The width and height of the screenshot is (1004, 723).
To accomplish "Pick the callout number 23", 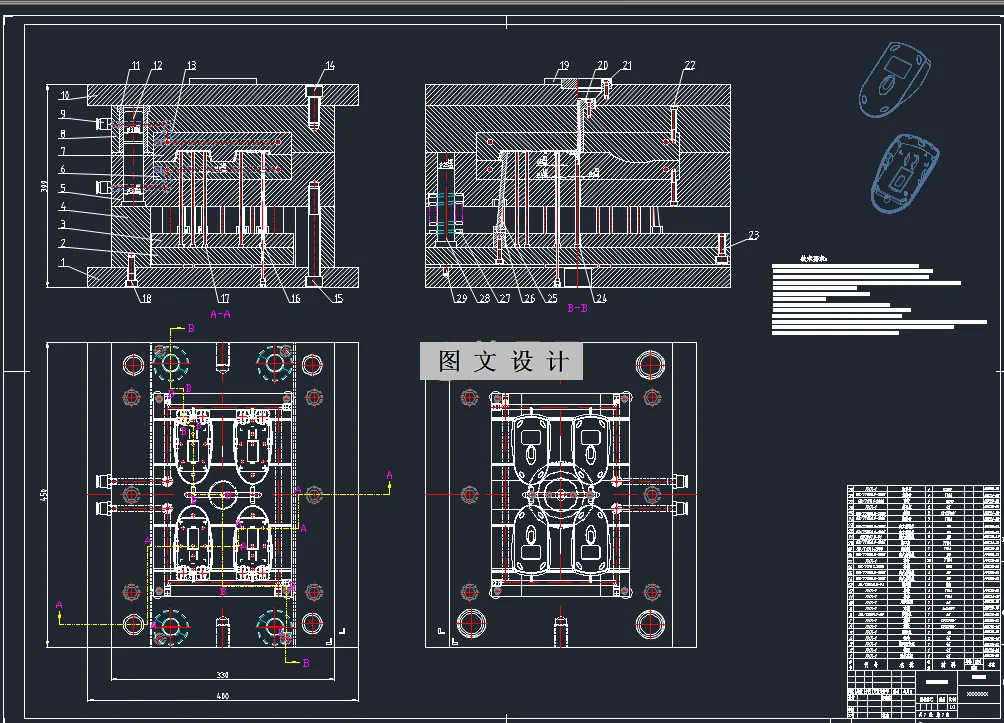I will pyautogui.click(x=754, y=236).
